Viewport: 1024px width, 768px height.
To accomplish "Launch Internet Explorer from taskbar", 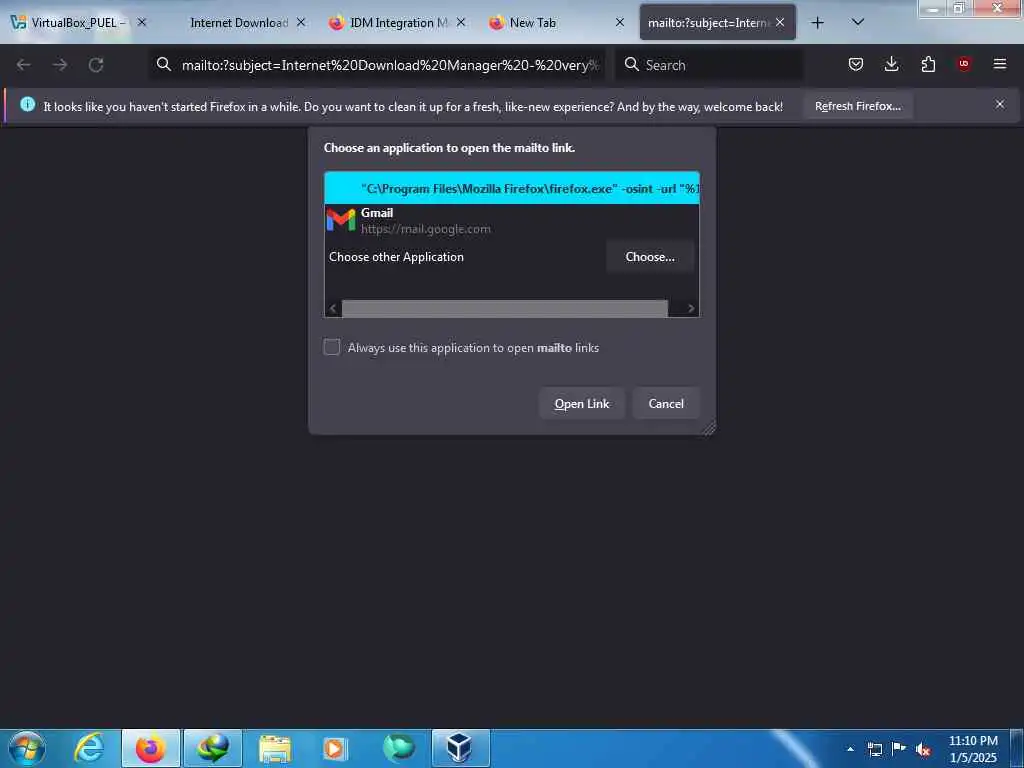I will pyautogui.click(x=88, y=748).
